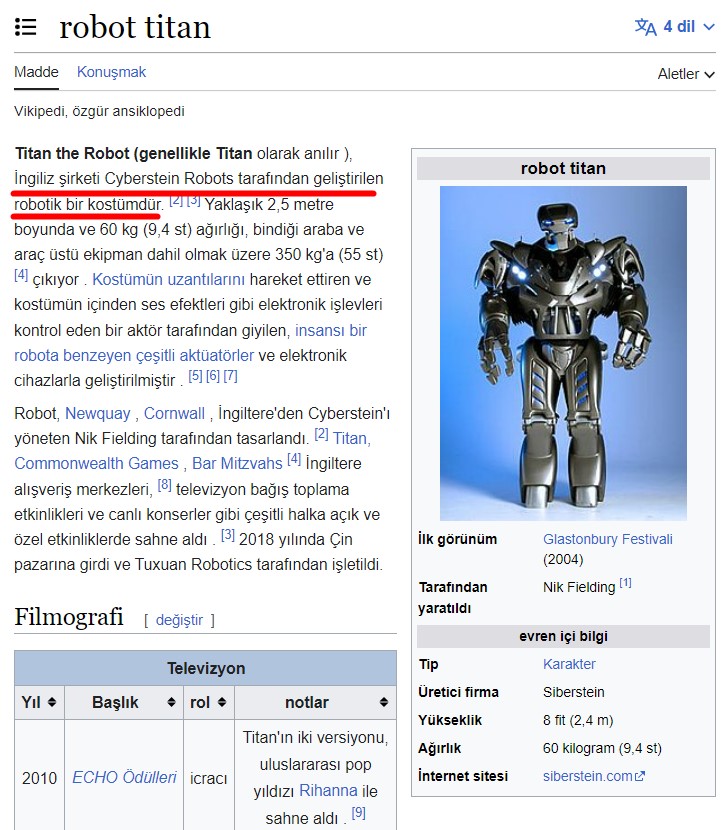727x830 pixels.
Task: Follow the Glastonbury Festivali link
Action: coord(607,539)
